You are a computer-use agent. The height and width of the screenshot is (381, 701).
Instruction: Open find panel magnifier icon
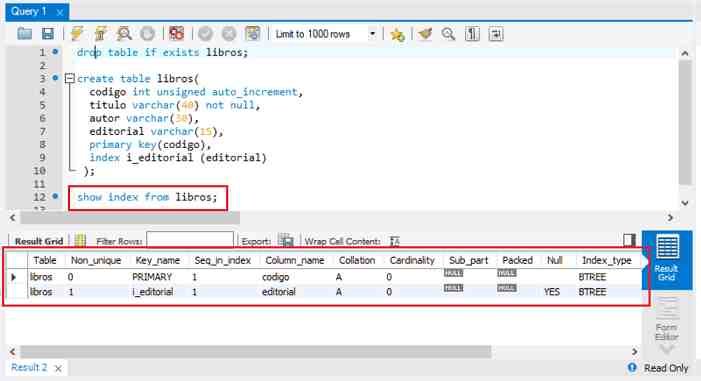coord(448,34)
